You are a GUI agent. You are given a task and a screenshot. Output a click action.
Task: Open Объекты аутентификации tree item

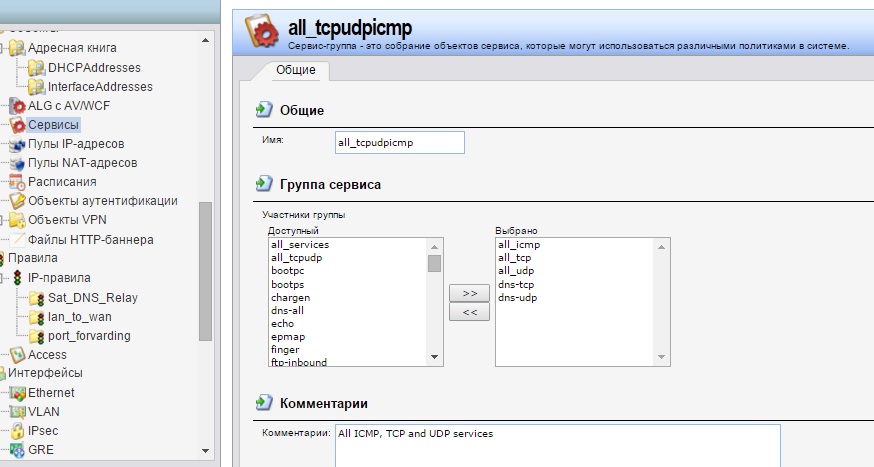(x=103, y=201)
